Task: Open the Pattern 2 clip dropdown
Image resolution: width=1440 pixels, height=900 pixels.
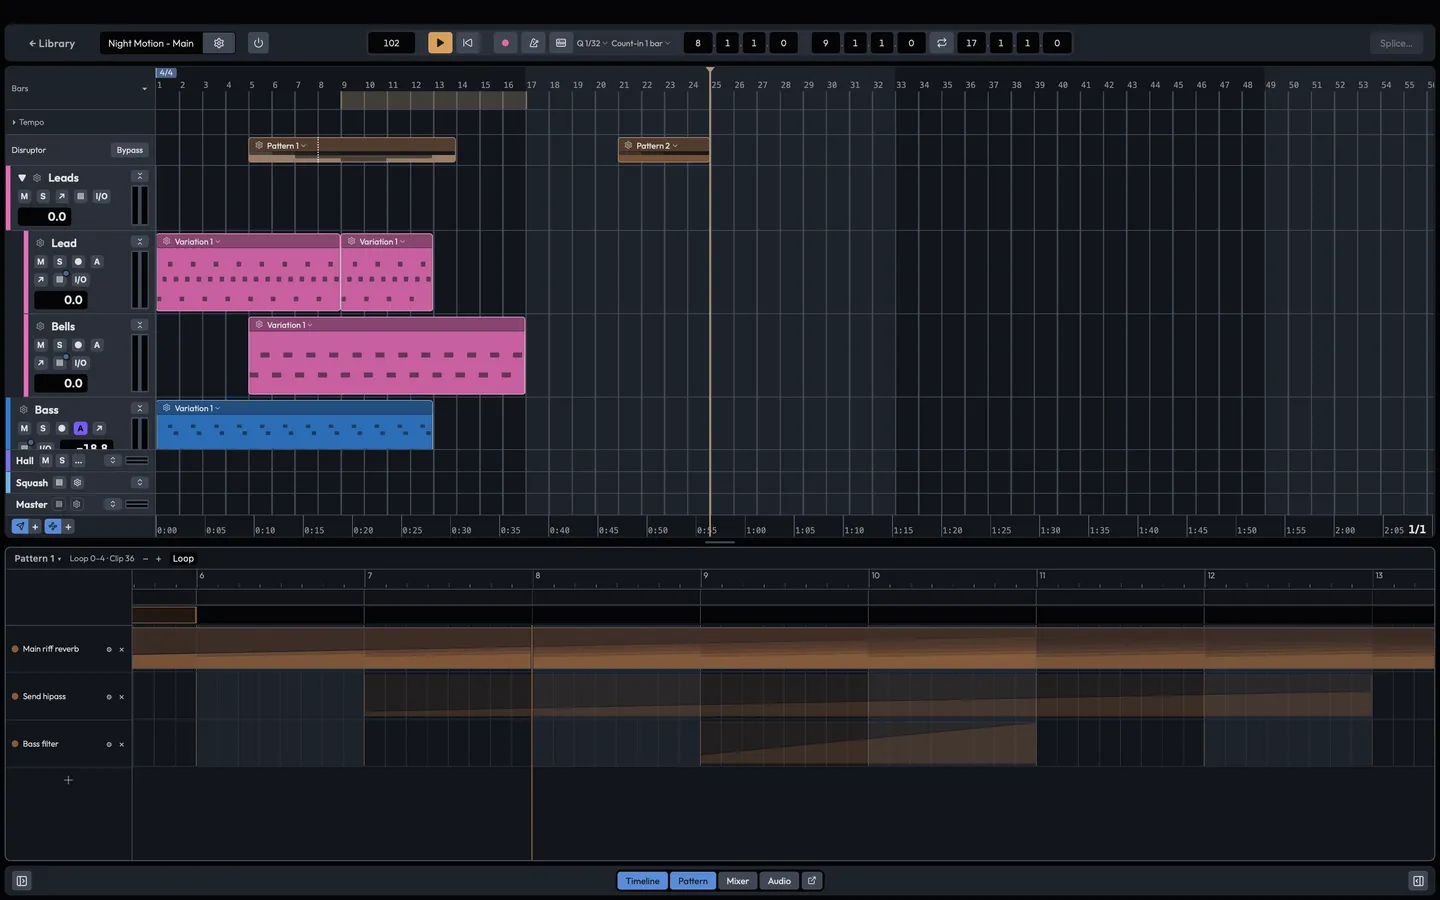Action: click(675, 146)
